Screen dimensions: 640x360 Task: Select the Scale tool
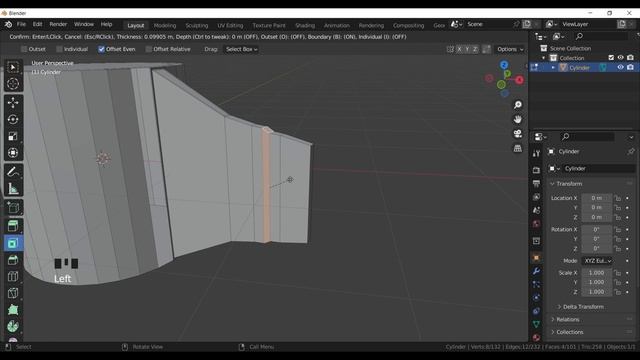click(13, 136)
